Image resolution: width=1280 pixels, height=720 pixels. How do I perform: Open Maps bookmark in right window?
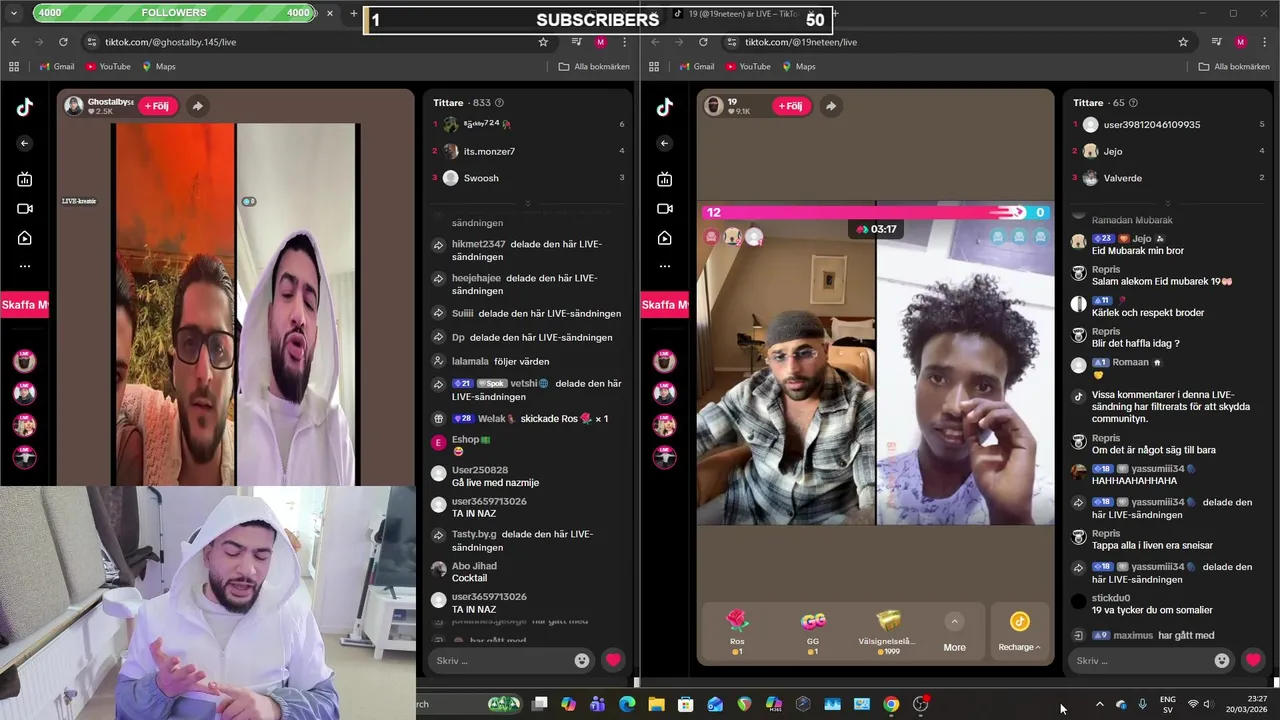[797, 66]
